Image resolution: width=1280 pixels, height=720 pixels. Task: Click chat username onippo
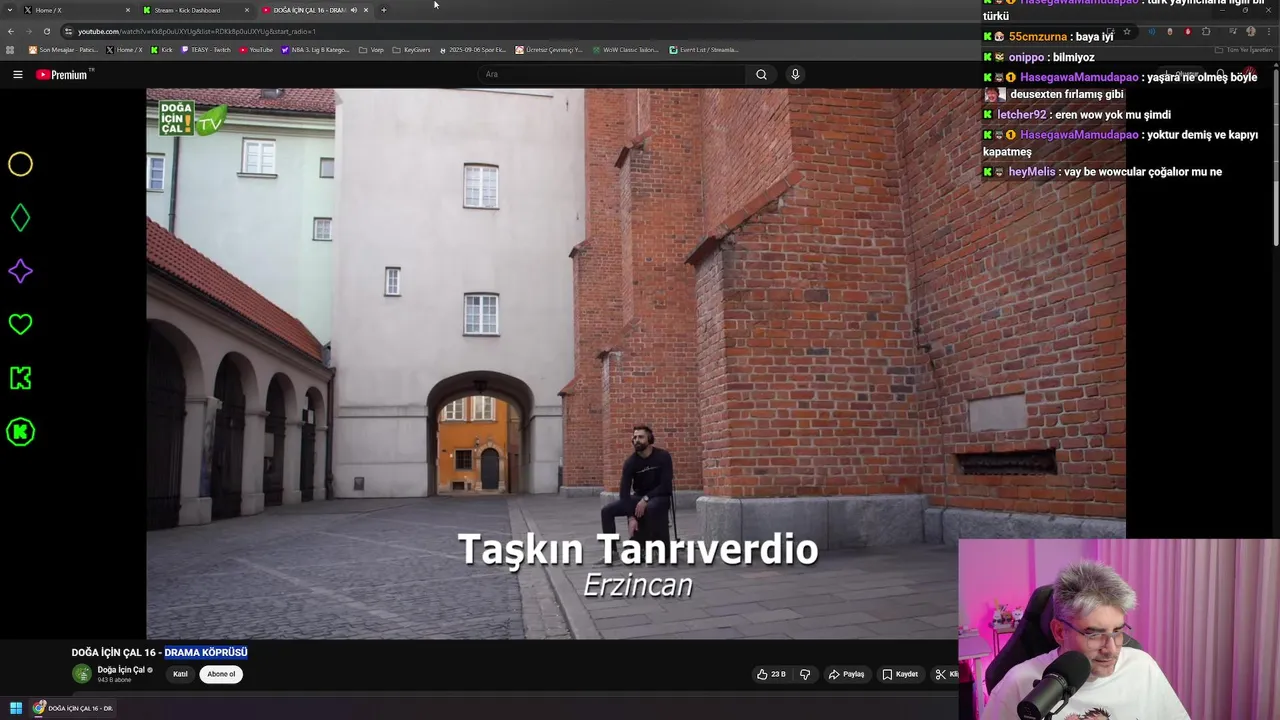coord(1026,58)
